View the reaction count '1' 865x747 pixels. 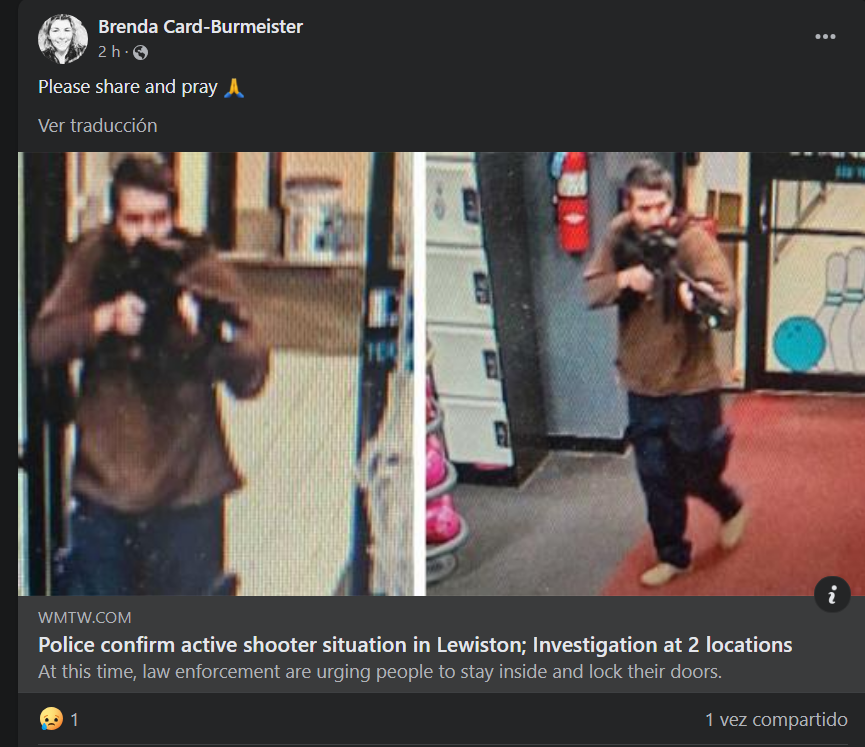pos(74,719)
